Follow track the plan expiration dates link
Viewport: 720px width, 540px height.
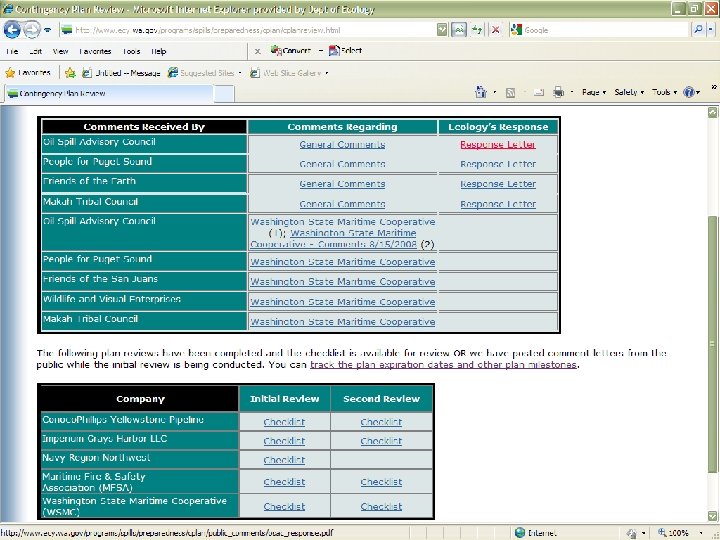point(443,365)
